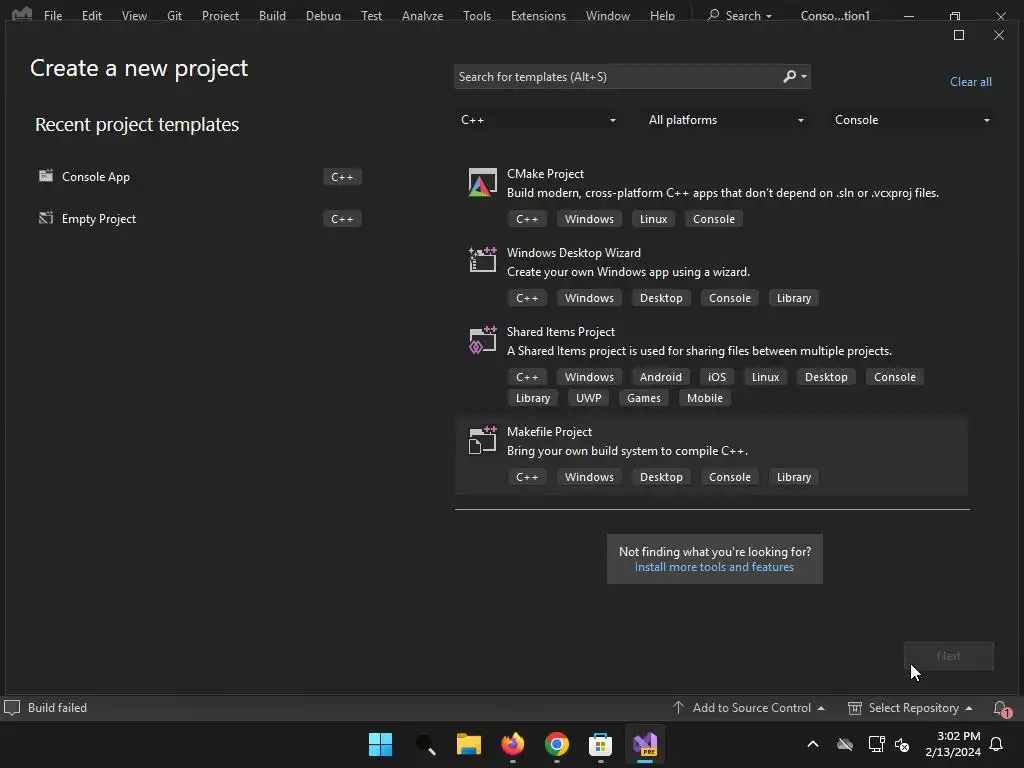Image resolution: width=1024 pixels, height=768 pixels.
Task: Open File Explorer from taskbar
Action: pos(469,744)
